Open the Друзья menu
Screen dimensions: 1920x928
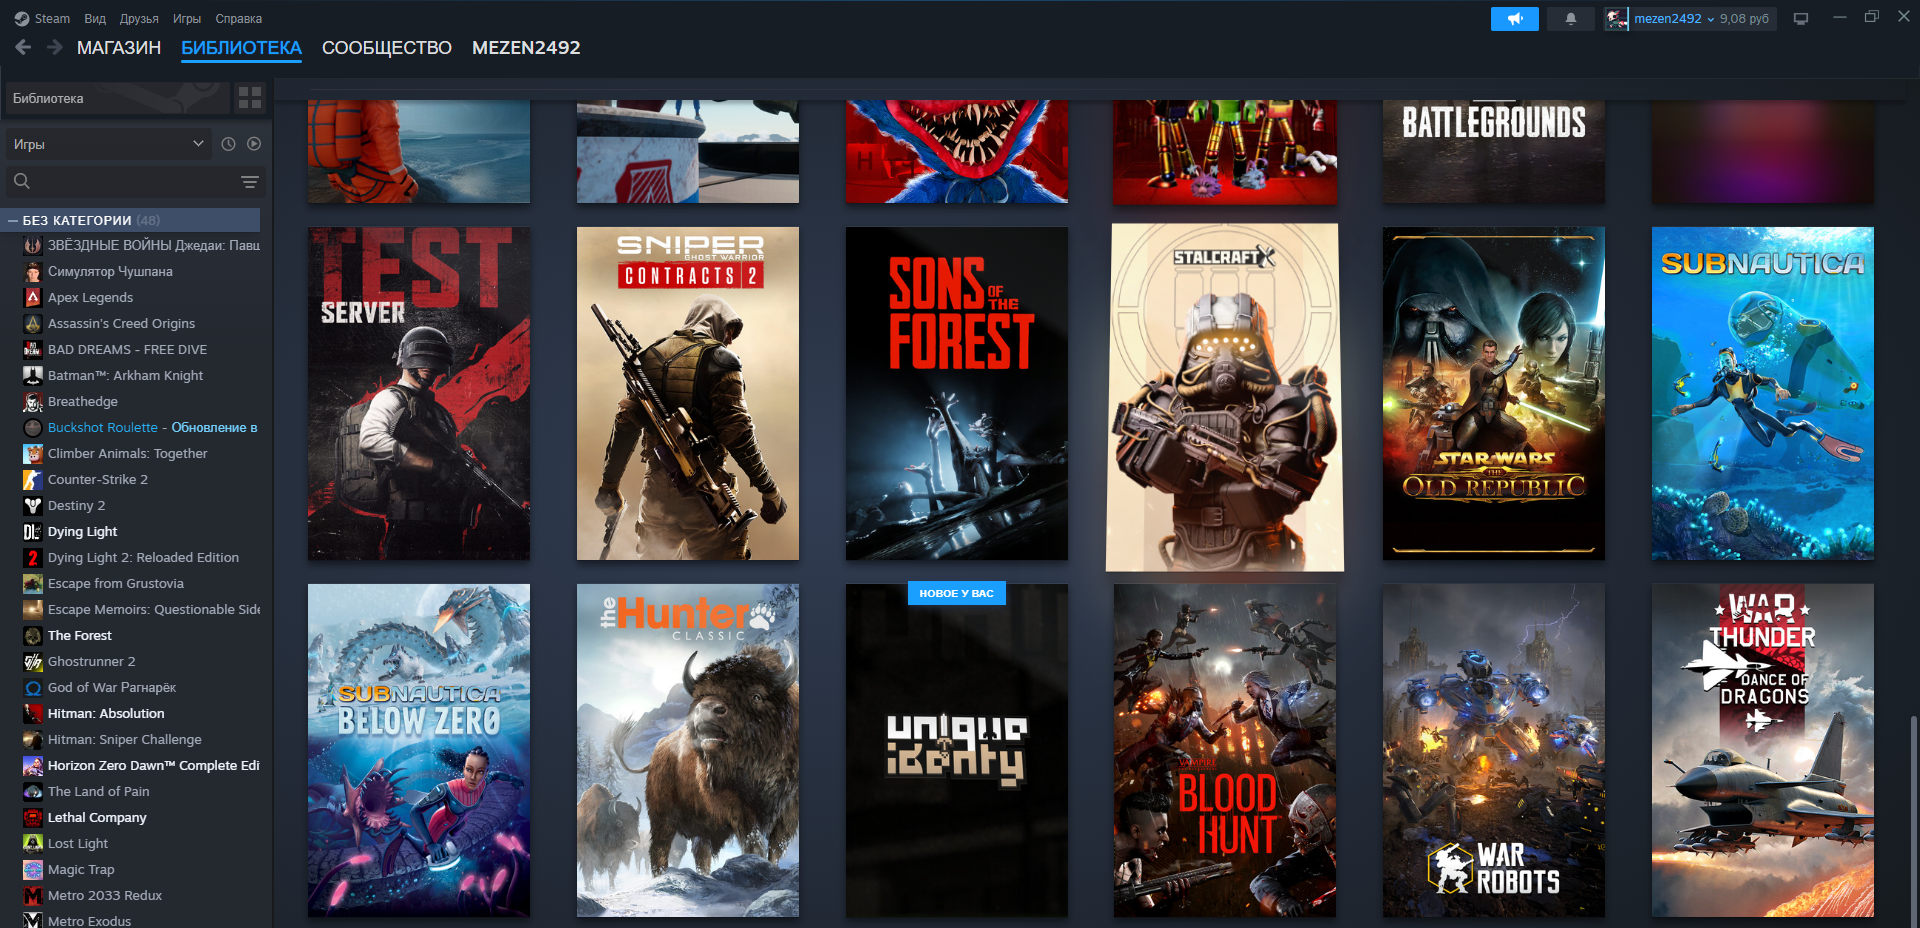(x=139, y=18)
